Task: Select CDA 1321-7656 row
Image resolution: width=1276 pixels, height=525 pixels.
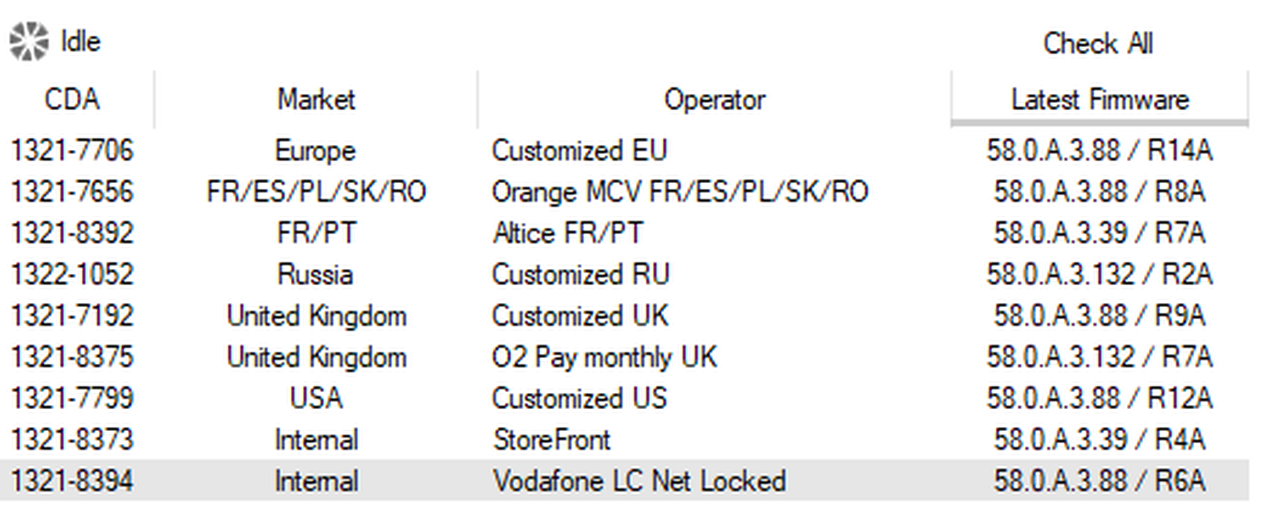Action: [72, 192]
